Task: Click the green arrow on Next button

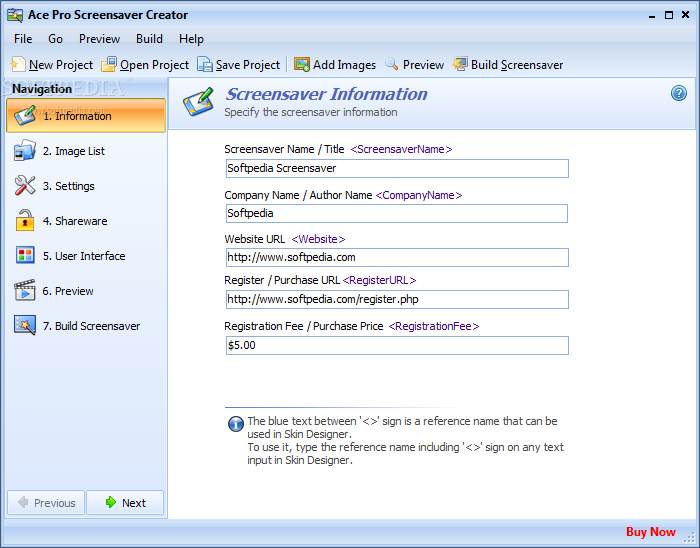Action: 111,502
